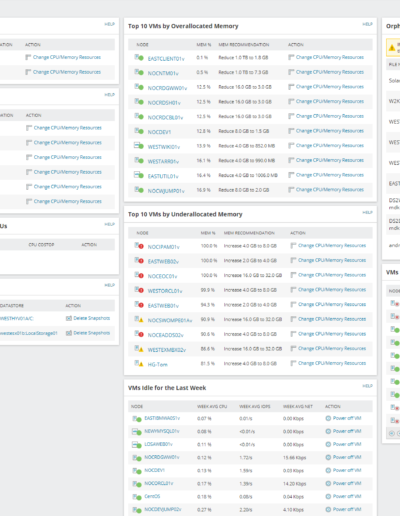Open the EASTCLIENT01v node link
Viewport: 400px width, 516px height.
pyautogui.click(x=166, y=59)
